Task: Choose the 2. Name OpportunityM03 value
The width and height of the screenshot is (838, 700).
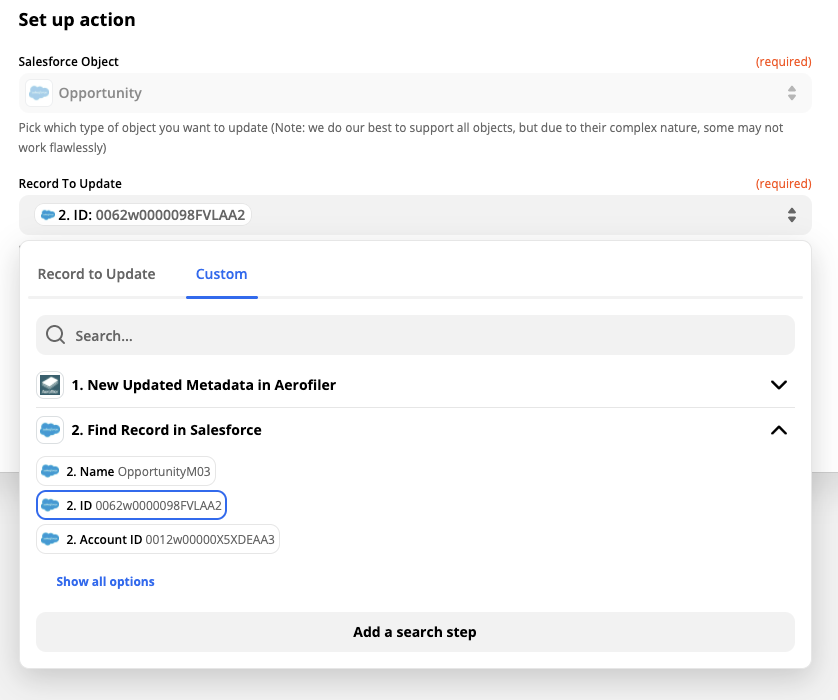Action: point(140,471)
